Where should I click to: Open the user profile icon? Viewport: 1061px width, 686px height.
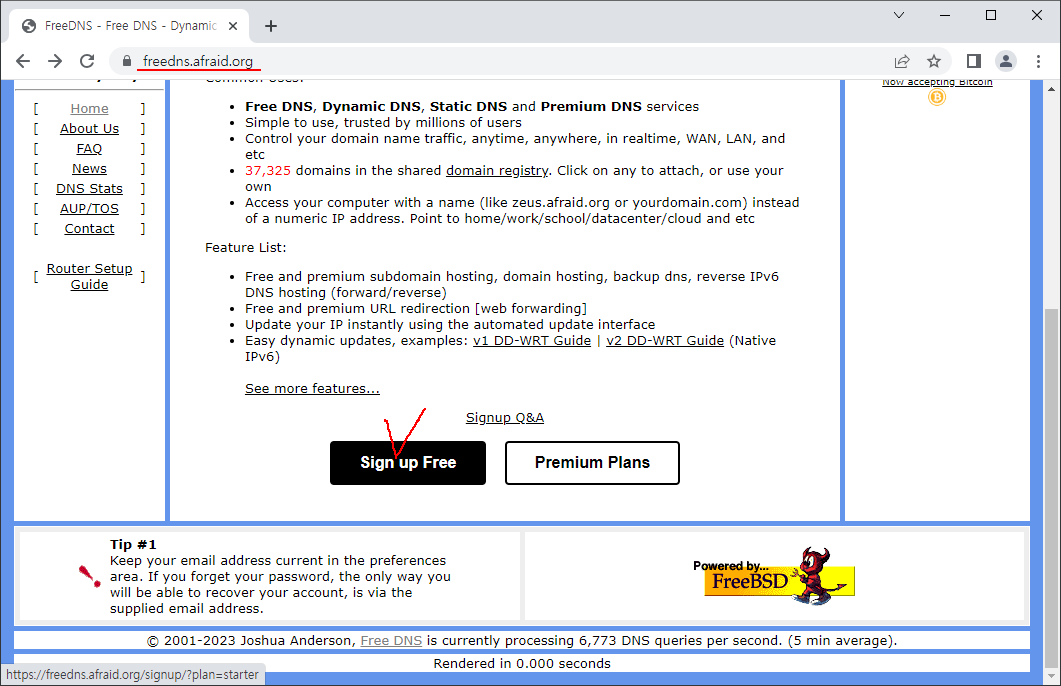pyautogui.click(x=1006, y=62)
